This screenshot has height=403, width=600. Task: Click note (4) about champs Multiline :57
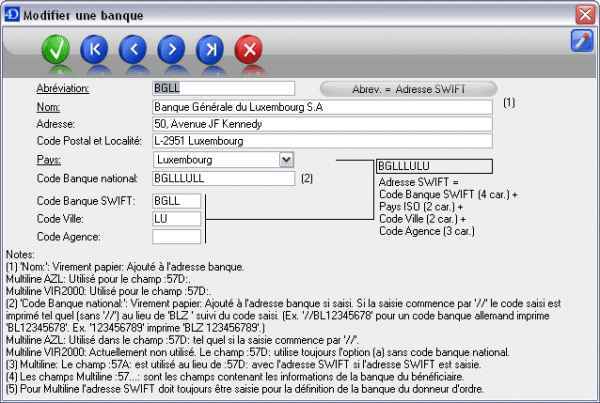(235, 377)
